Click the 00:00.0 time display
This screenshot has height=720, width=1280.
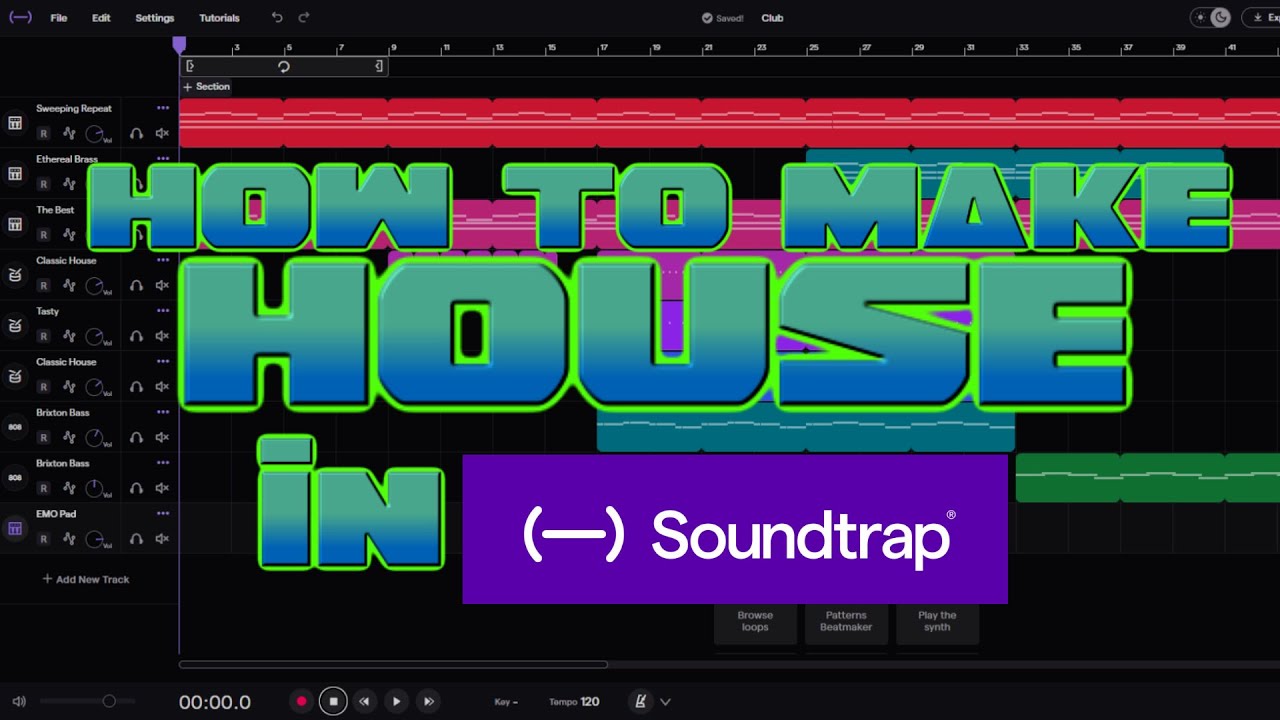(x=215, y=702)
